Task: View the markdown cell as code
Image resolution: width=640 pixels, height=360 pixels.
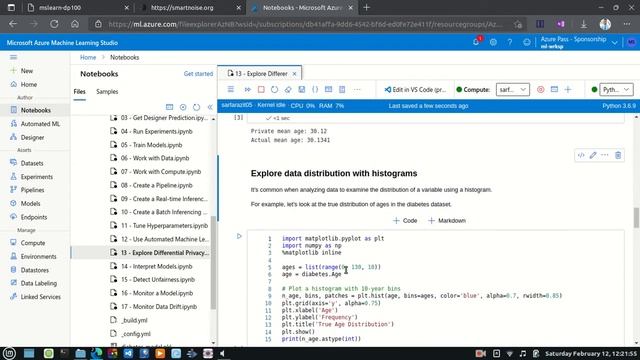Action: pos(581,155)
